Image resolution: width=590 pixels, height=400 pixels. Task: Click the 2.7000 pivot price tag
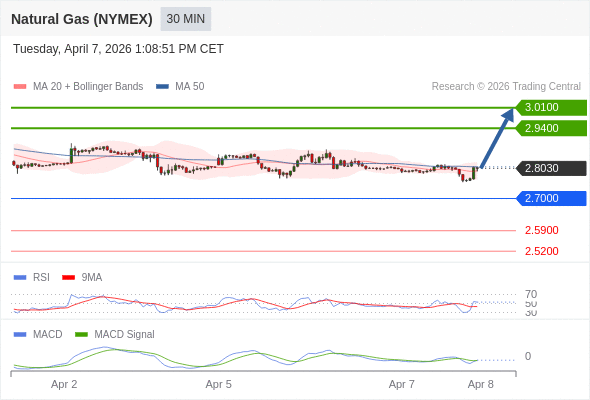tap(551, 198)
